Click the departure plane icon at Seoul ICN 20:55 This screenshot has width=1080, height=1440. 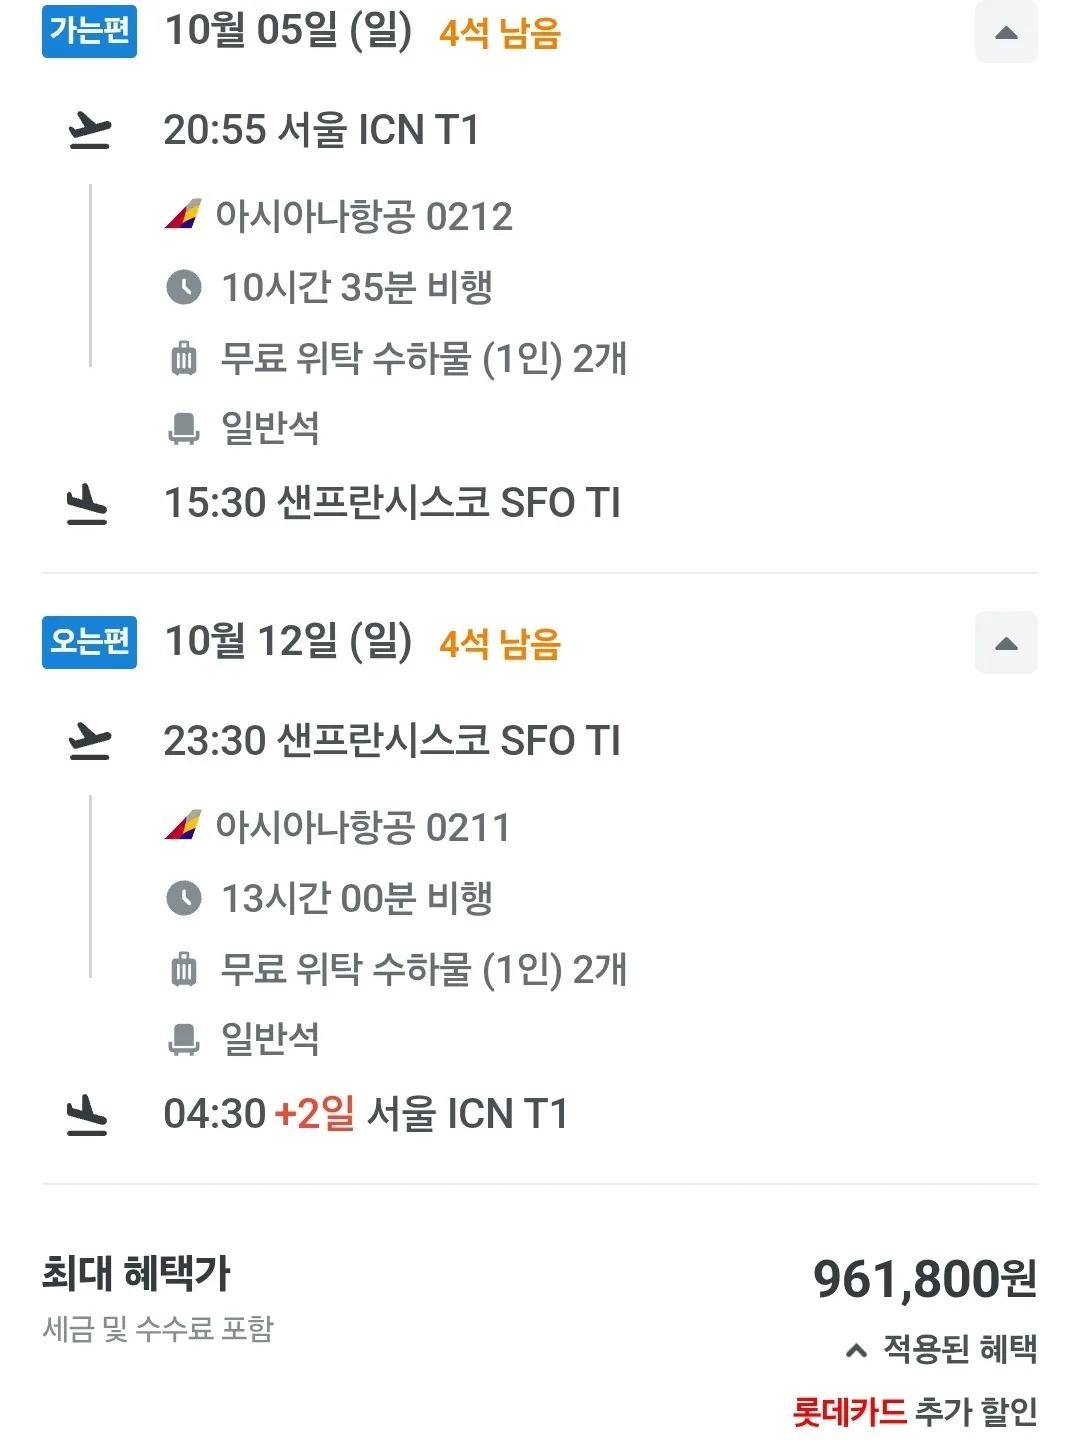point(89,130)
